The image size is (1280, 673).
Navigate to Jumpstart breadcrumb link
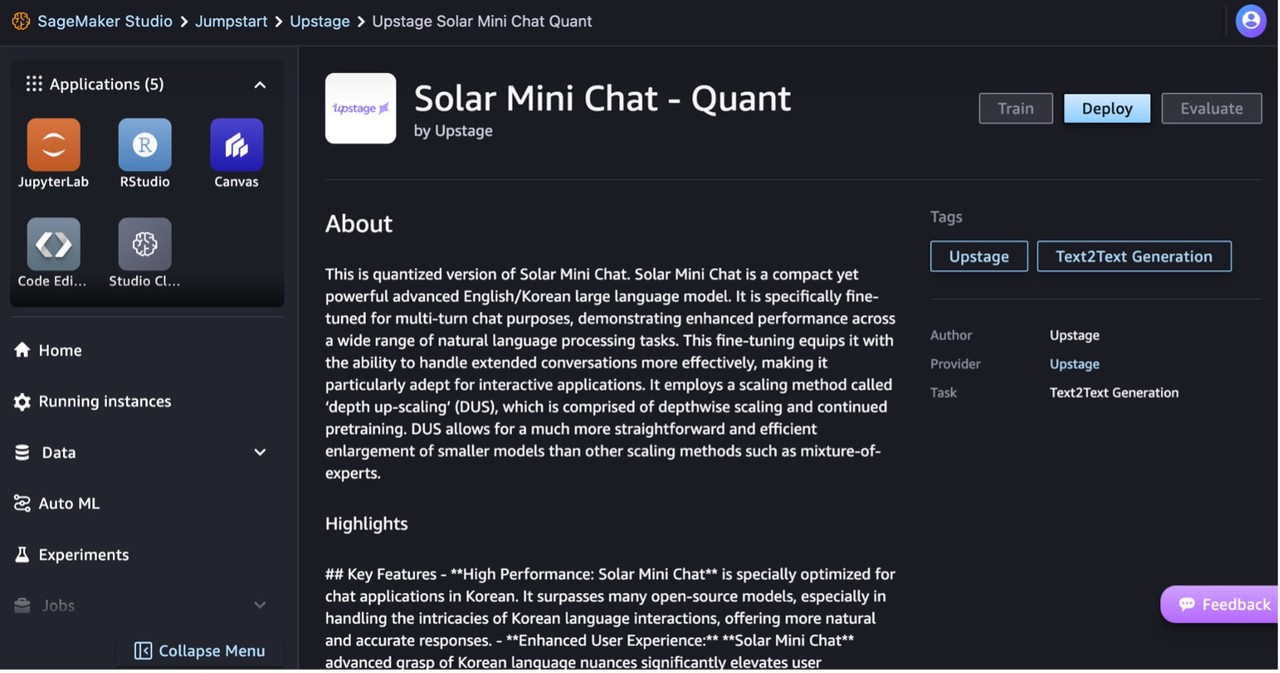coord(231,21)
